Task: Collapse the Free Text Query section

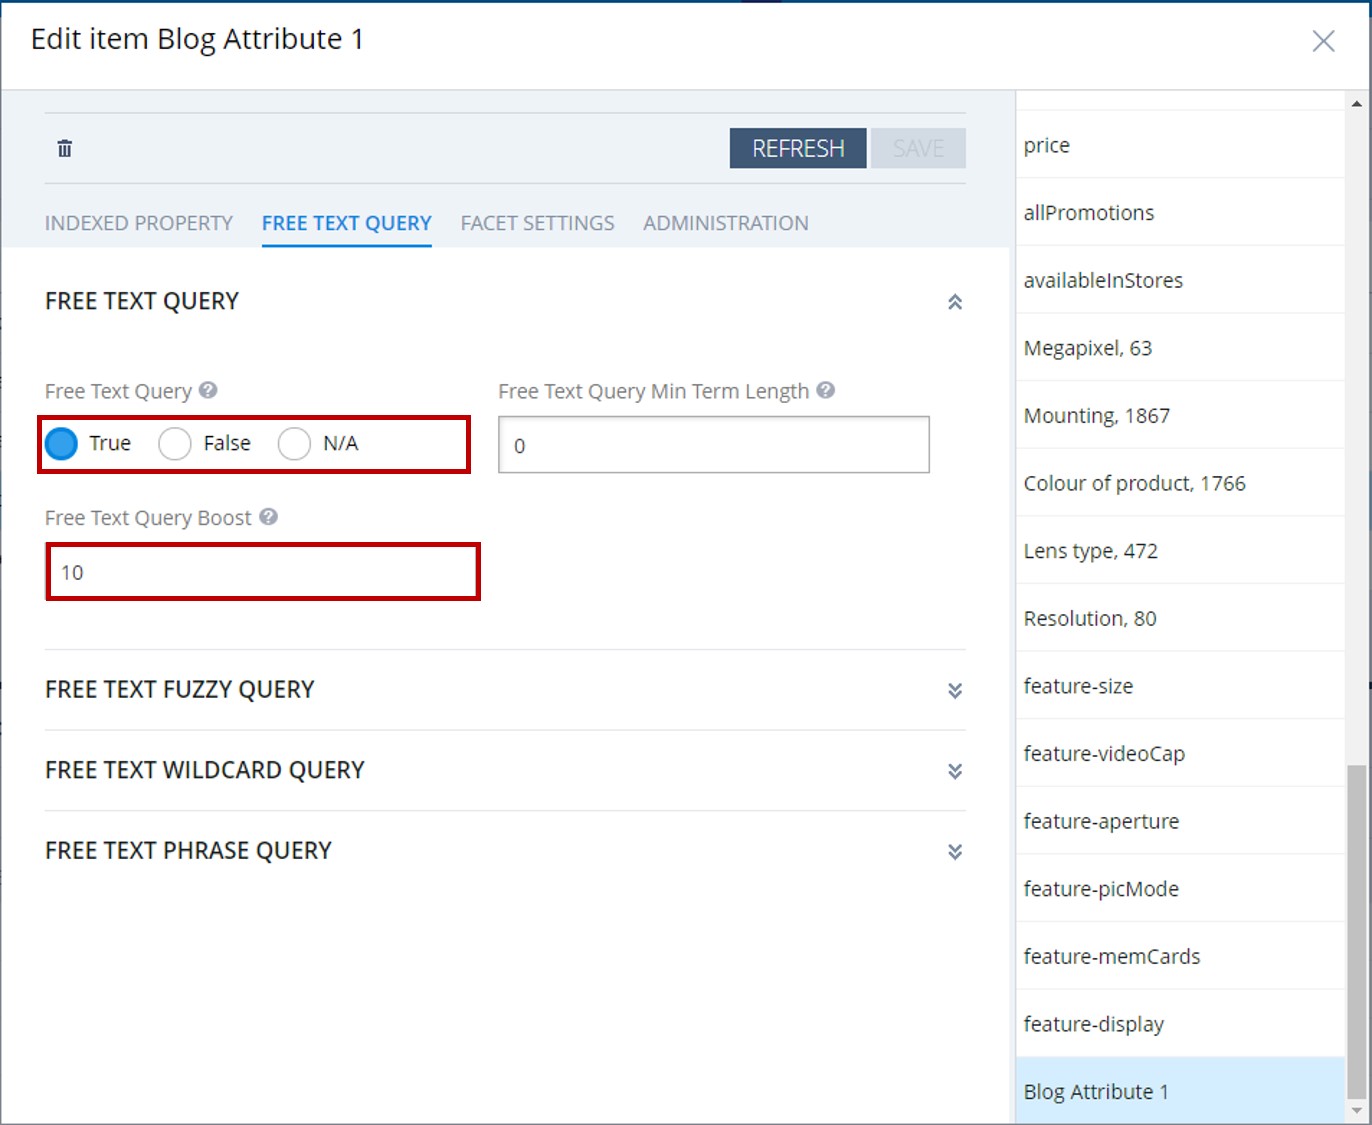Action: coord(955,302)
